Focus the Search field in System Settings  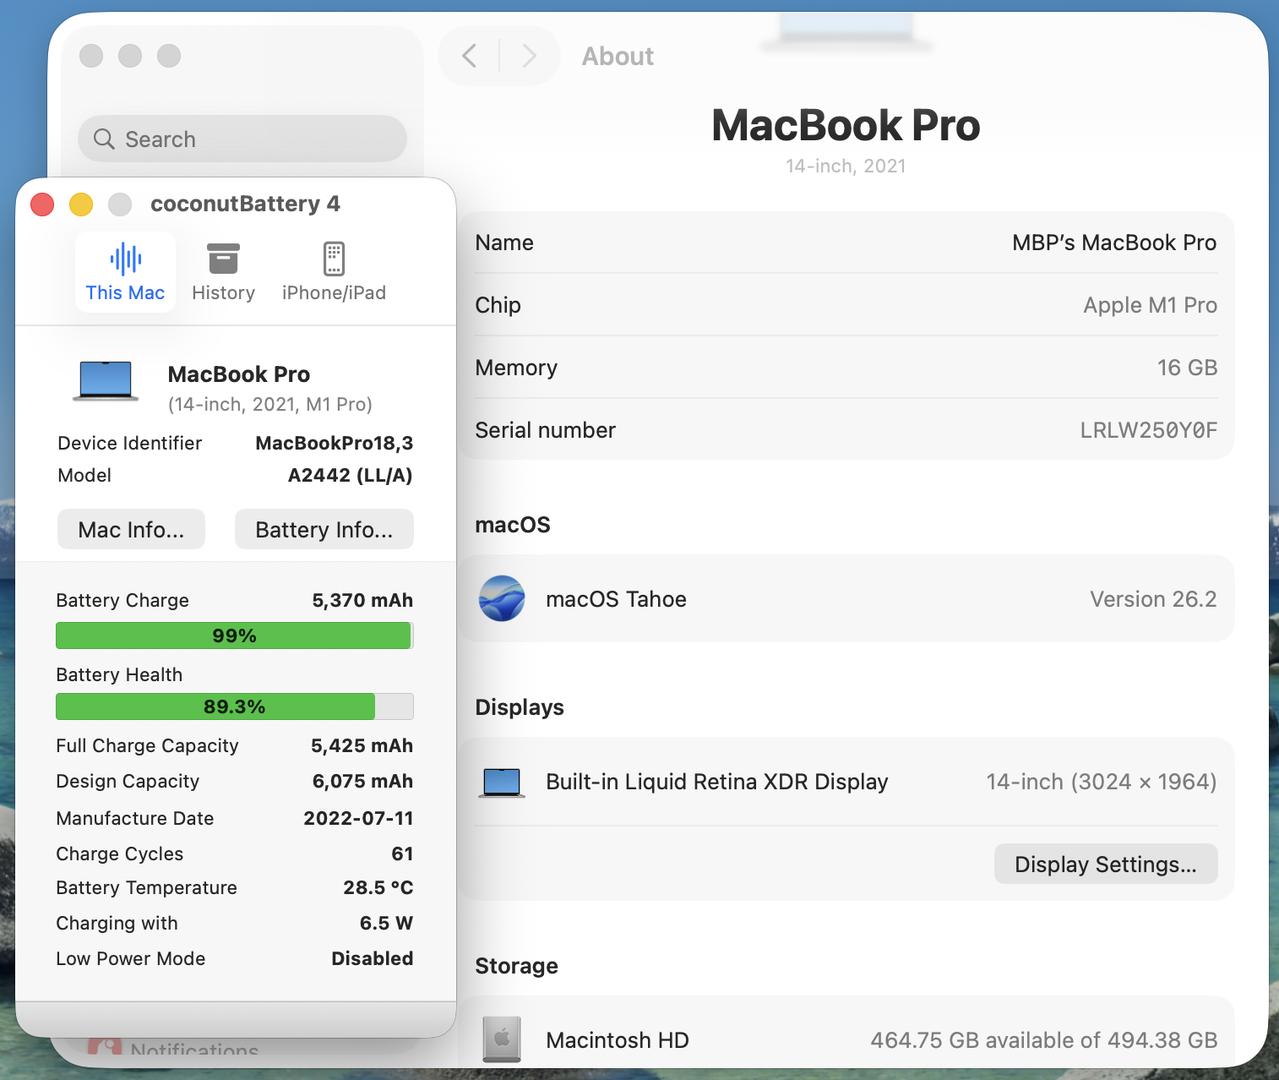click(x=260, y=139)
